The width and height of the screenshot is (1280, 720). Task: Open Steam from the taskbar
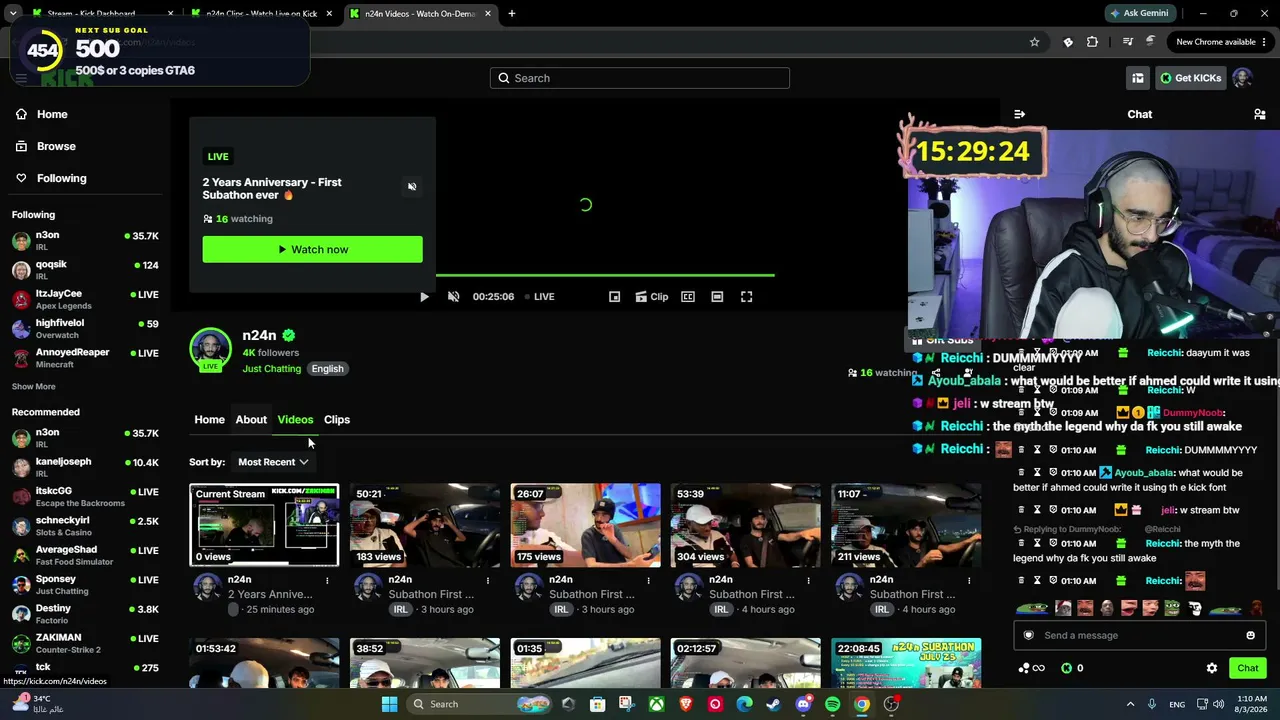point(773,704)
